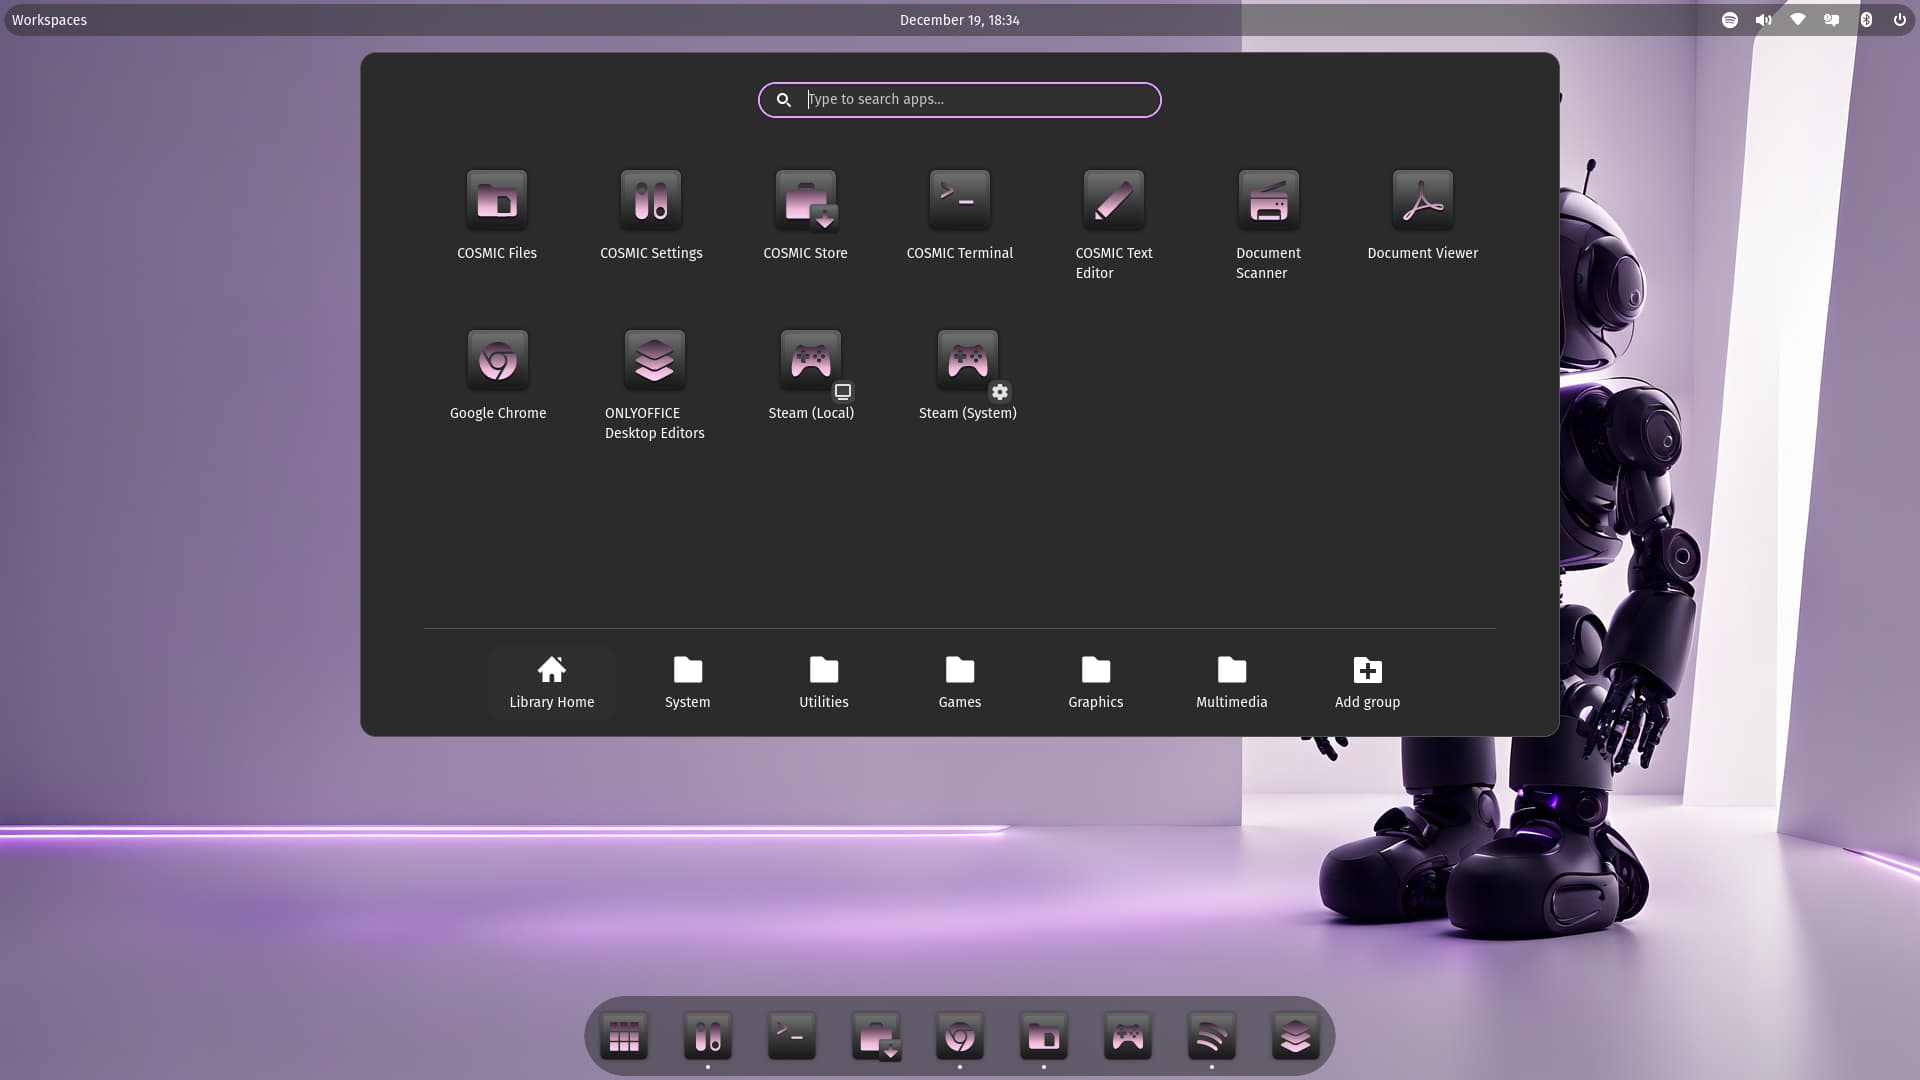The image size is (1920, 1080).
Task: Open COSMIC Store in the app library
Action: pyautogui.click(x=805, y=215)
